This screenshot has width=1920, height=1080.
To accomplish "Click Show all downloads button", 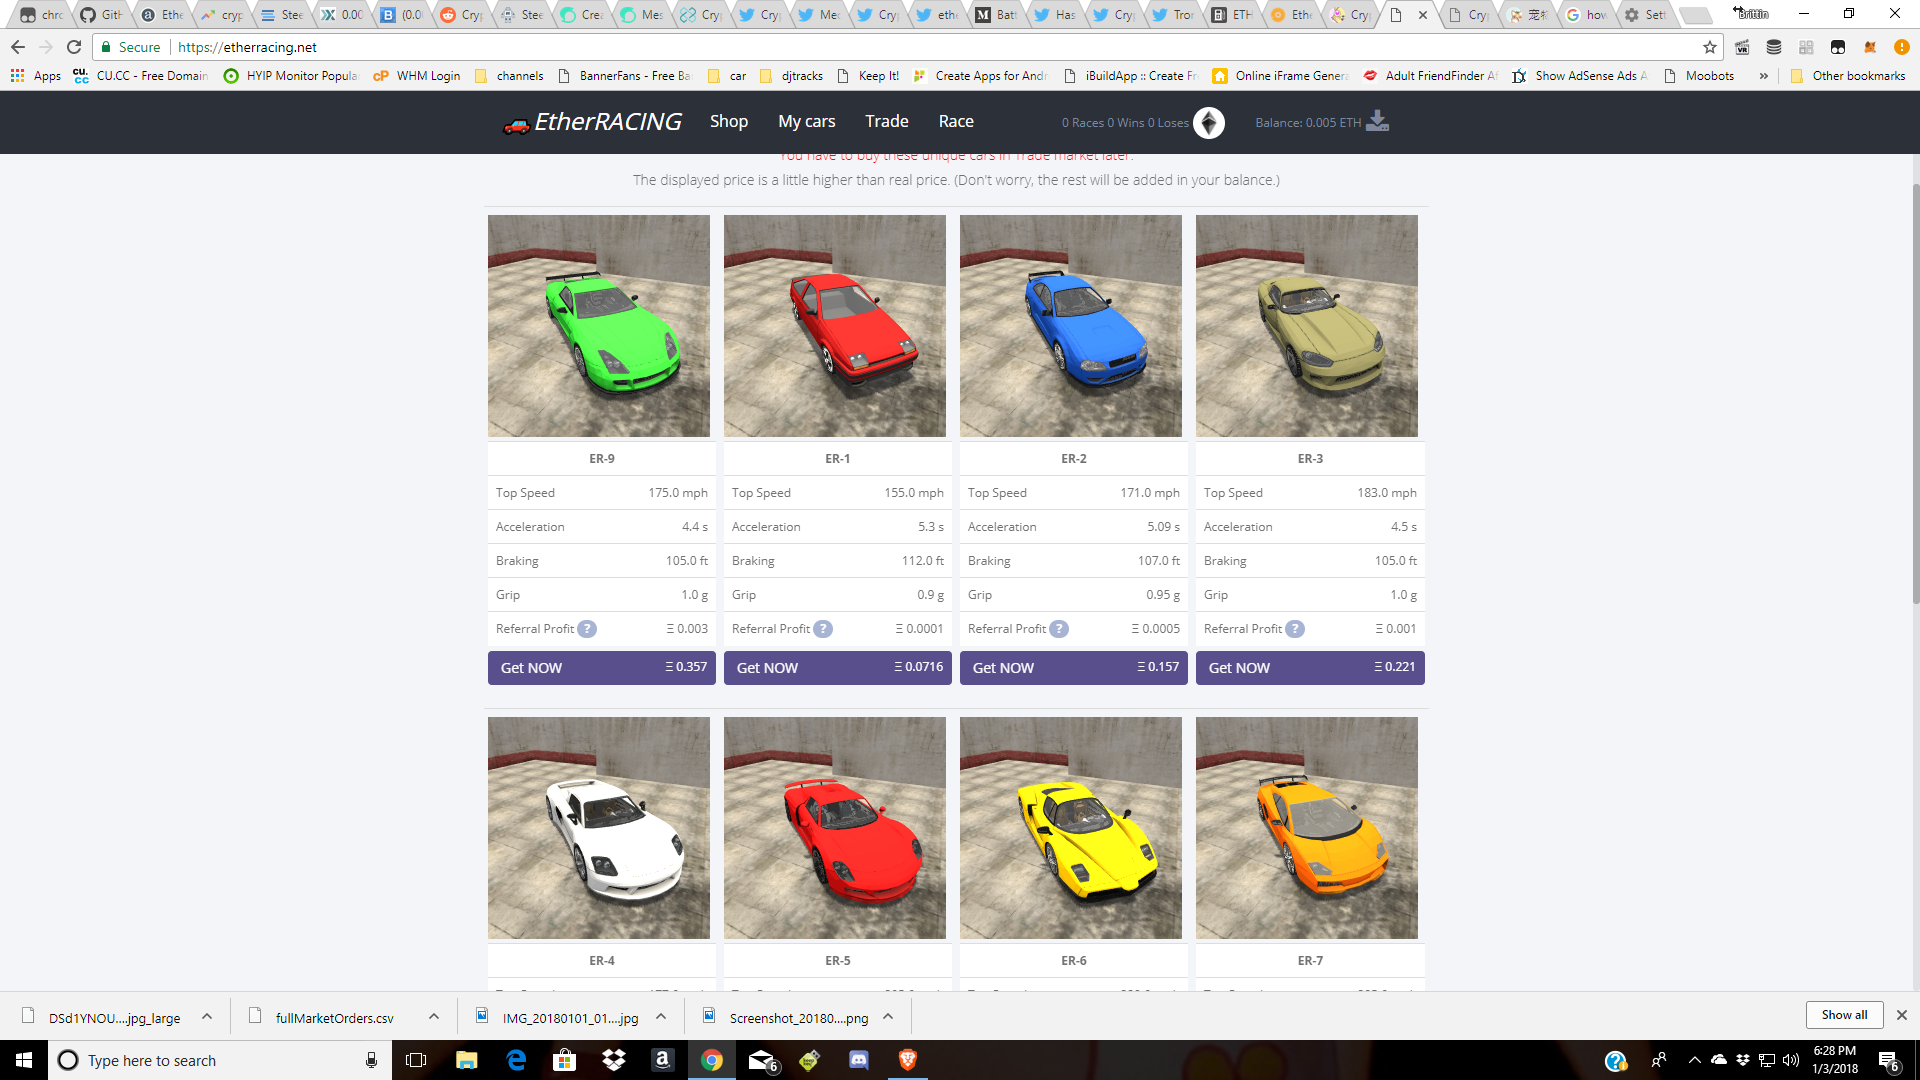I will 1844,1015.
